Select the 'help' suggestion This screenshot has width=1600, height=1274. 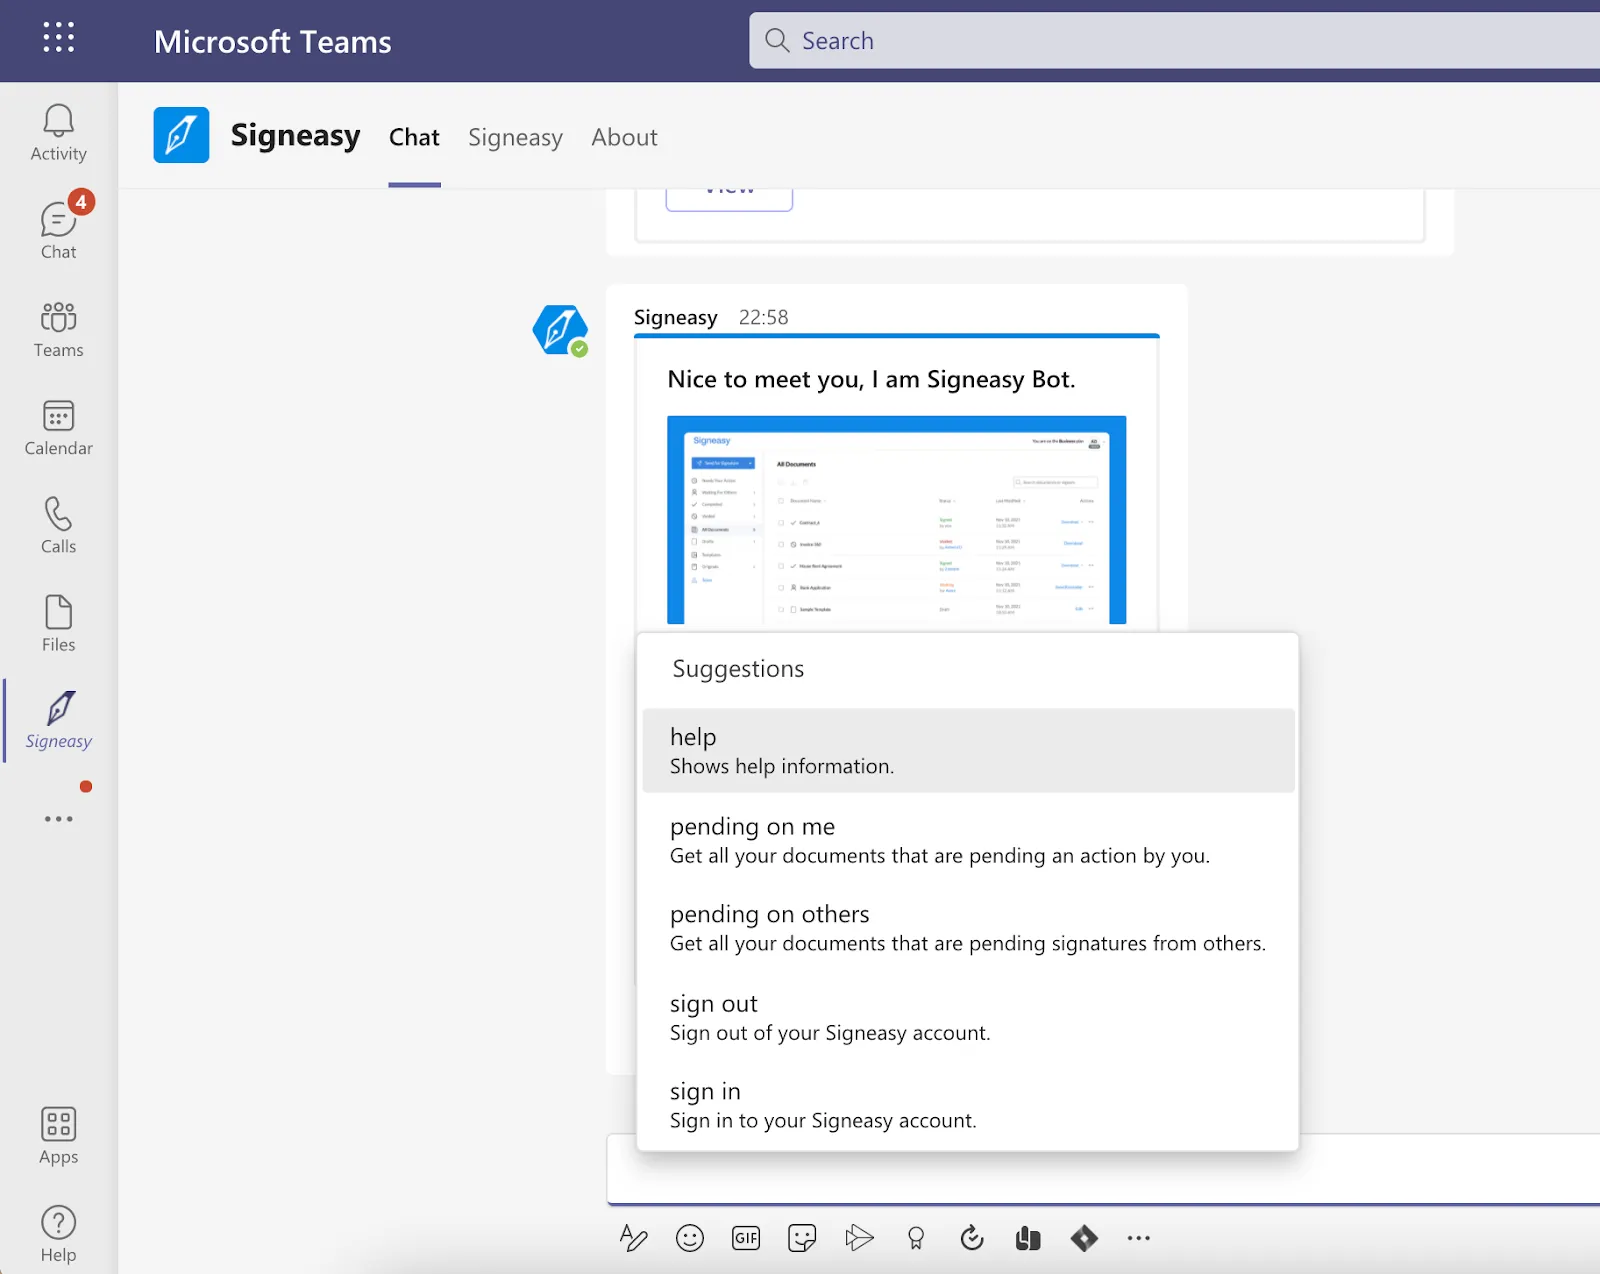coord(968,751)
